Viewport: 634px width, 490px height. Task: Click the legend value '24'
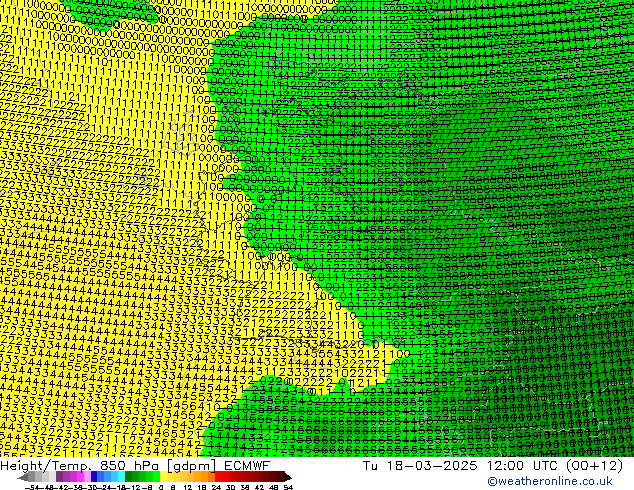tap(216, 487)
